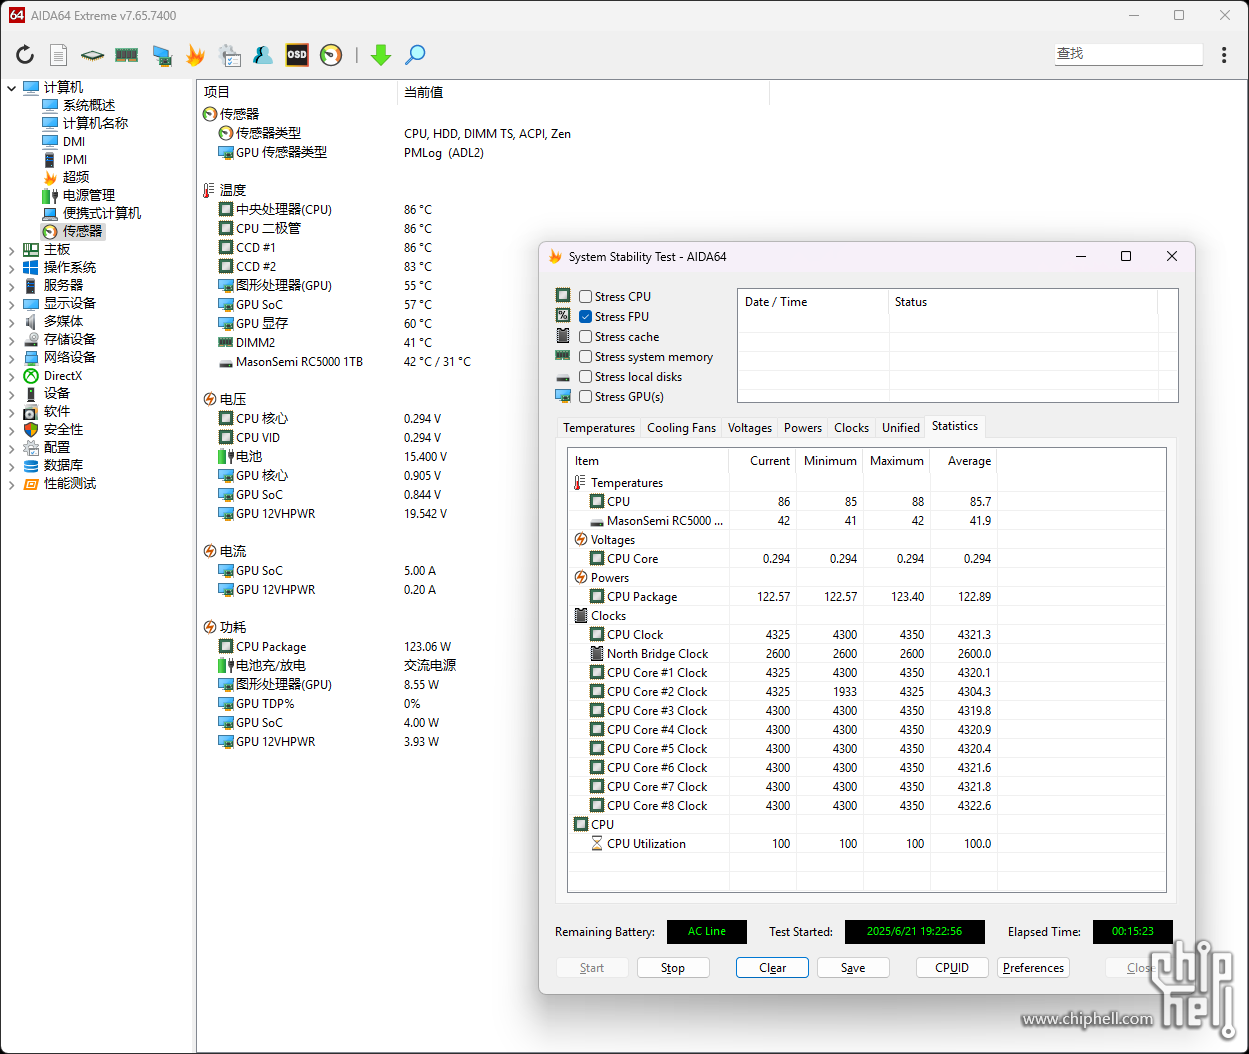Click the monitor with card toolbar icon
This screenshot has height=1054, width=1249.
(161, 55)
